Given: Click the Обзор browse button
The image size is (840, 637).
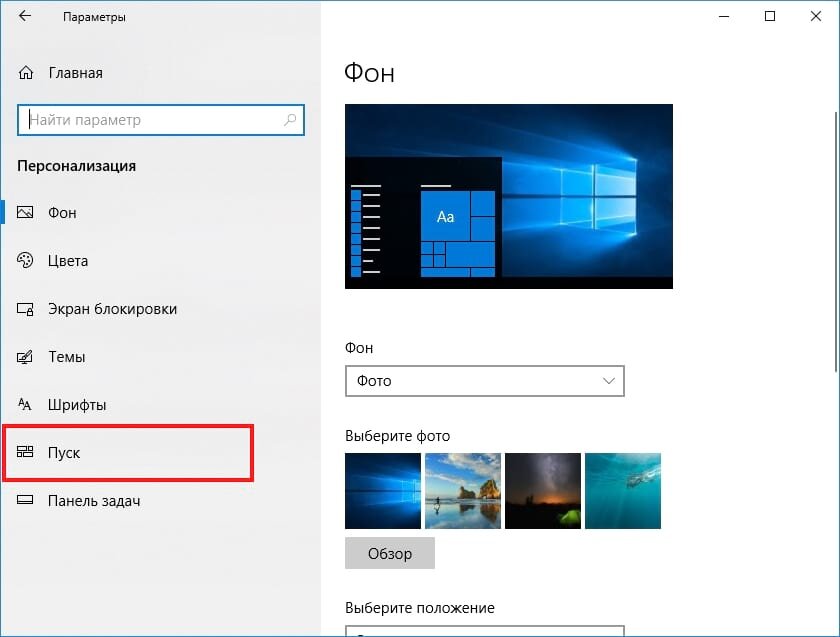Looking at the screenshot, I should pyautogui.click(x=389, y=553).
